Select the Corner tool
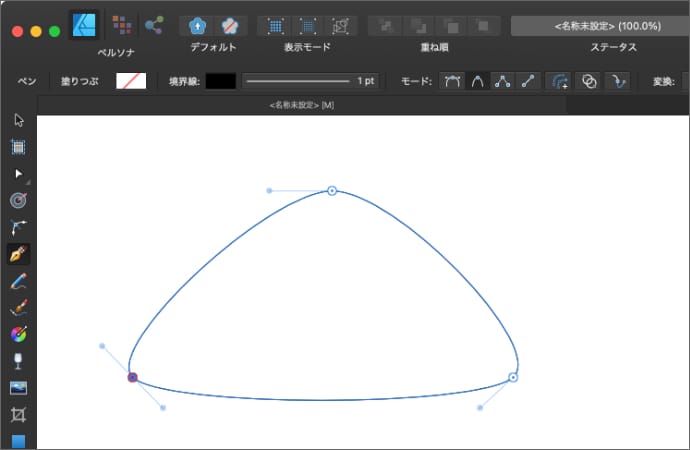690x450 pixels. [x=18, y=227]
